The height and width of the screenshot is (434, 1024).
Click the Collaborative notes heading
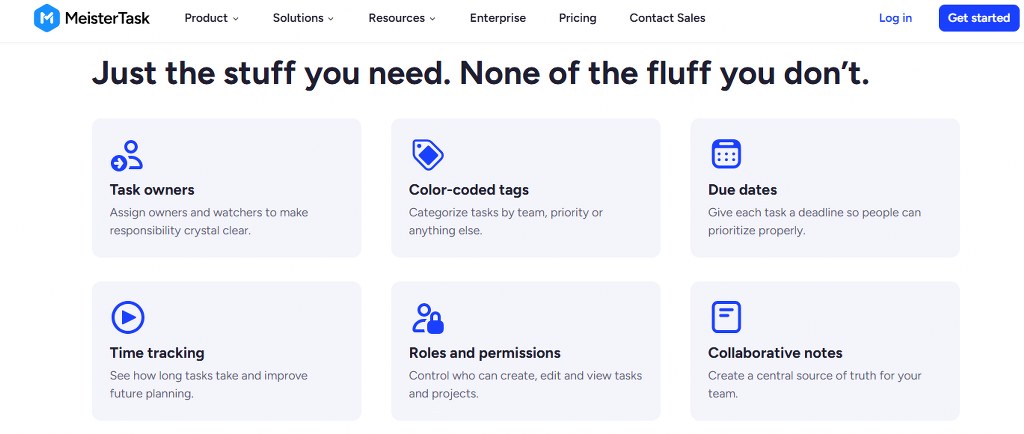point(775,353)
